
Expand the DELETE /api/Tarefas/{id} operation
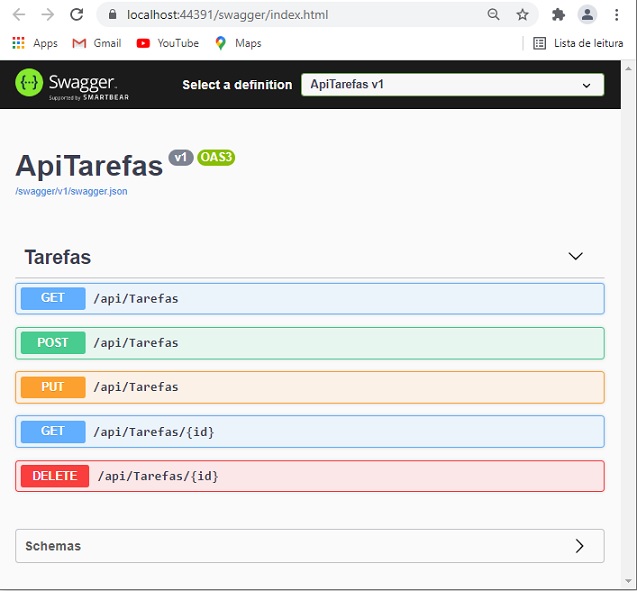coord(310,476)
